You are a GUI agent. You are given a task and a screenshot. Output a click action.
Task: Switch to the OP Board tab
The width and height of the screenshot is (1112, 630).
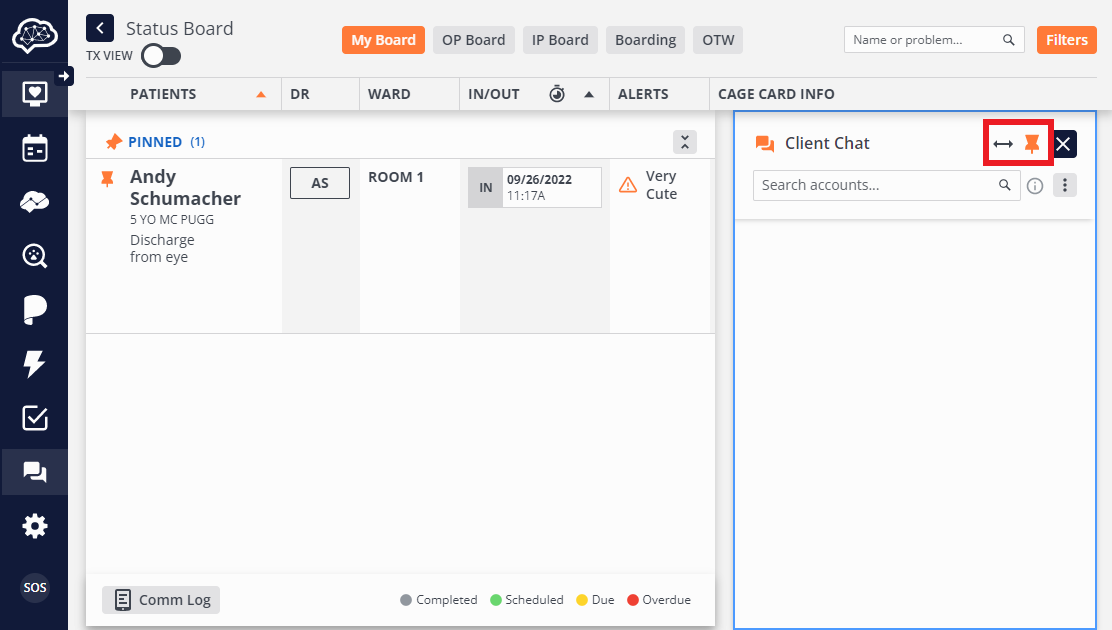474,40
